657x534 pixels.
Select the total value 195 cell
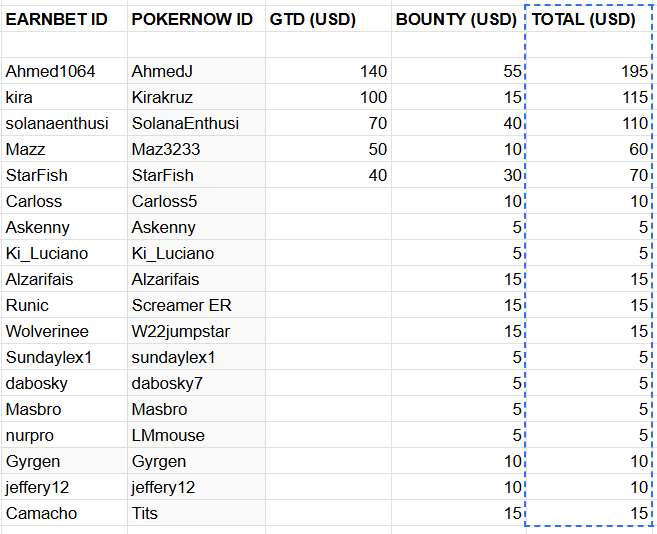[x=589, y=71]
